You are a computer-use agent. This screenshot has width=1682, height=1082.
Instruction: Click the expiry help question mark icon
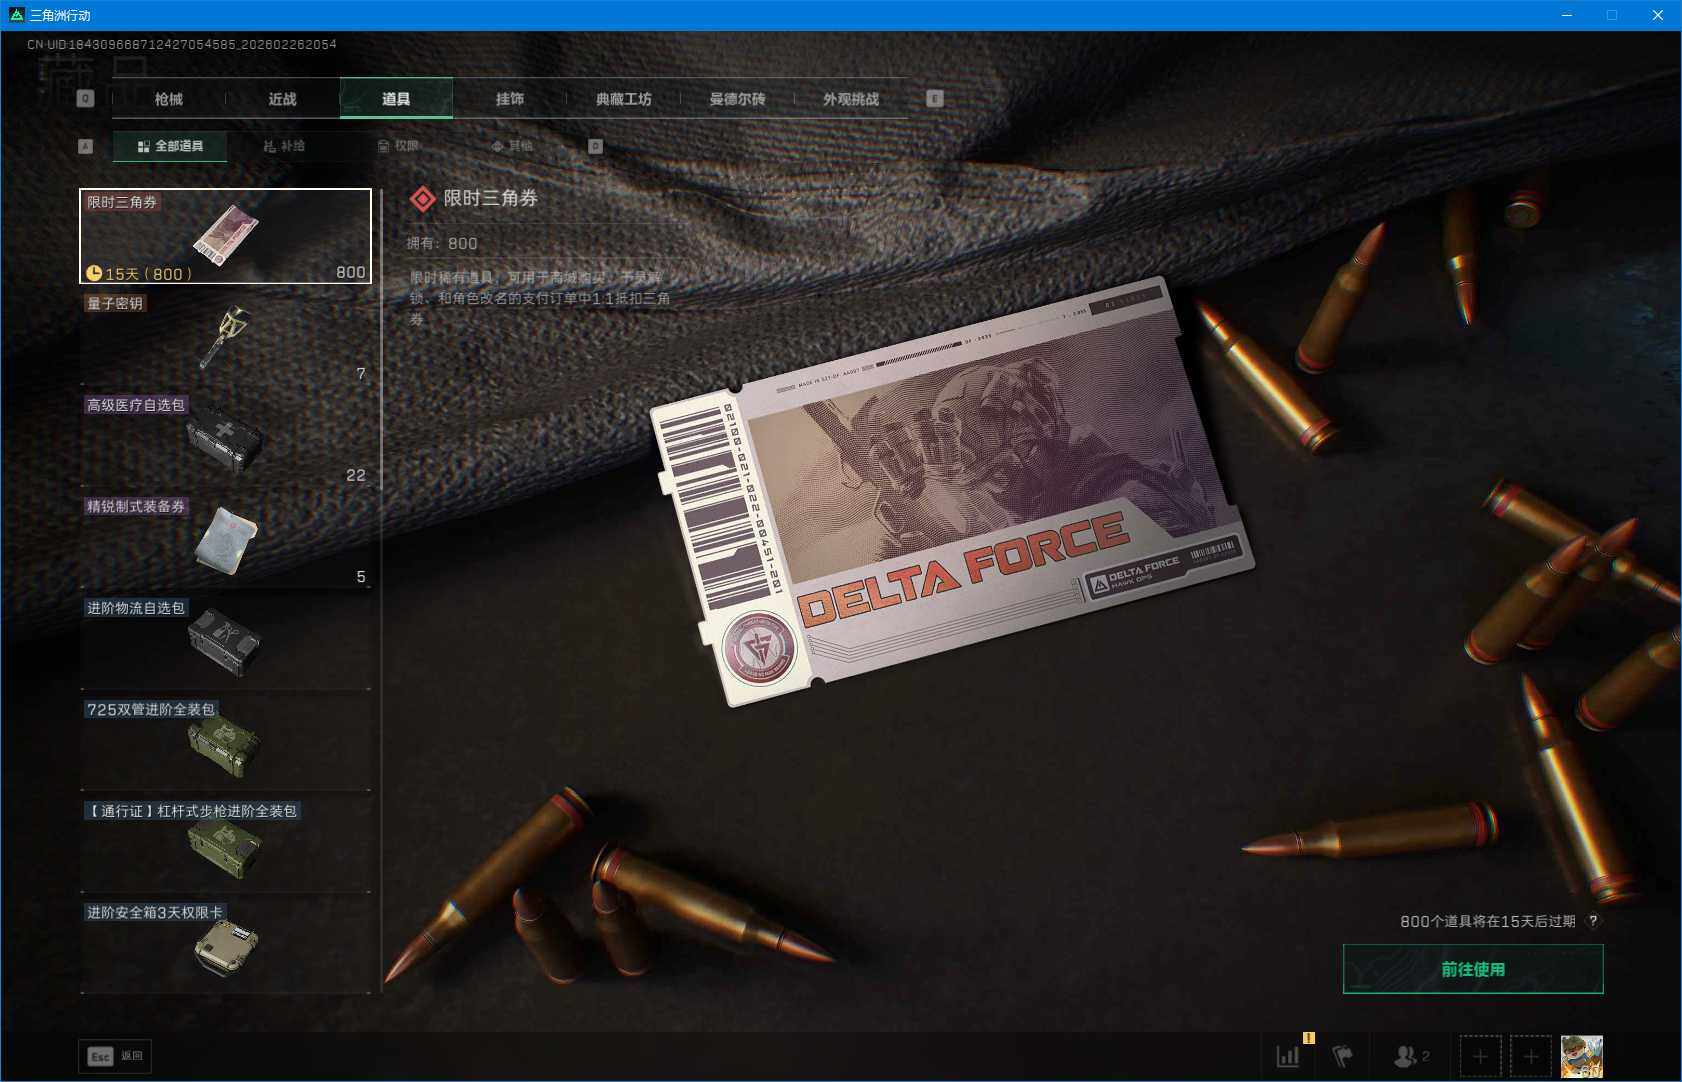pyautogui.click(x=1593, y=921)
